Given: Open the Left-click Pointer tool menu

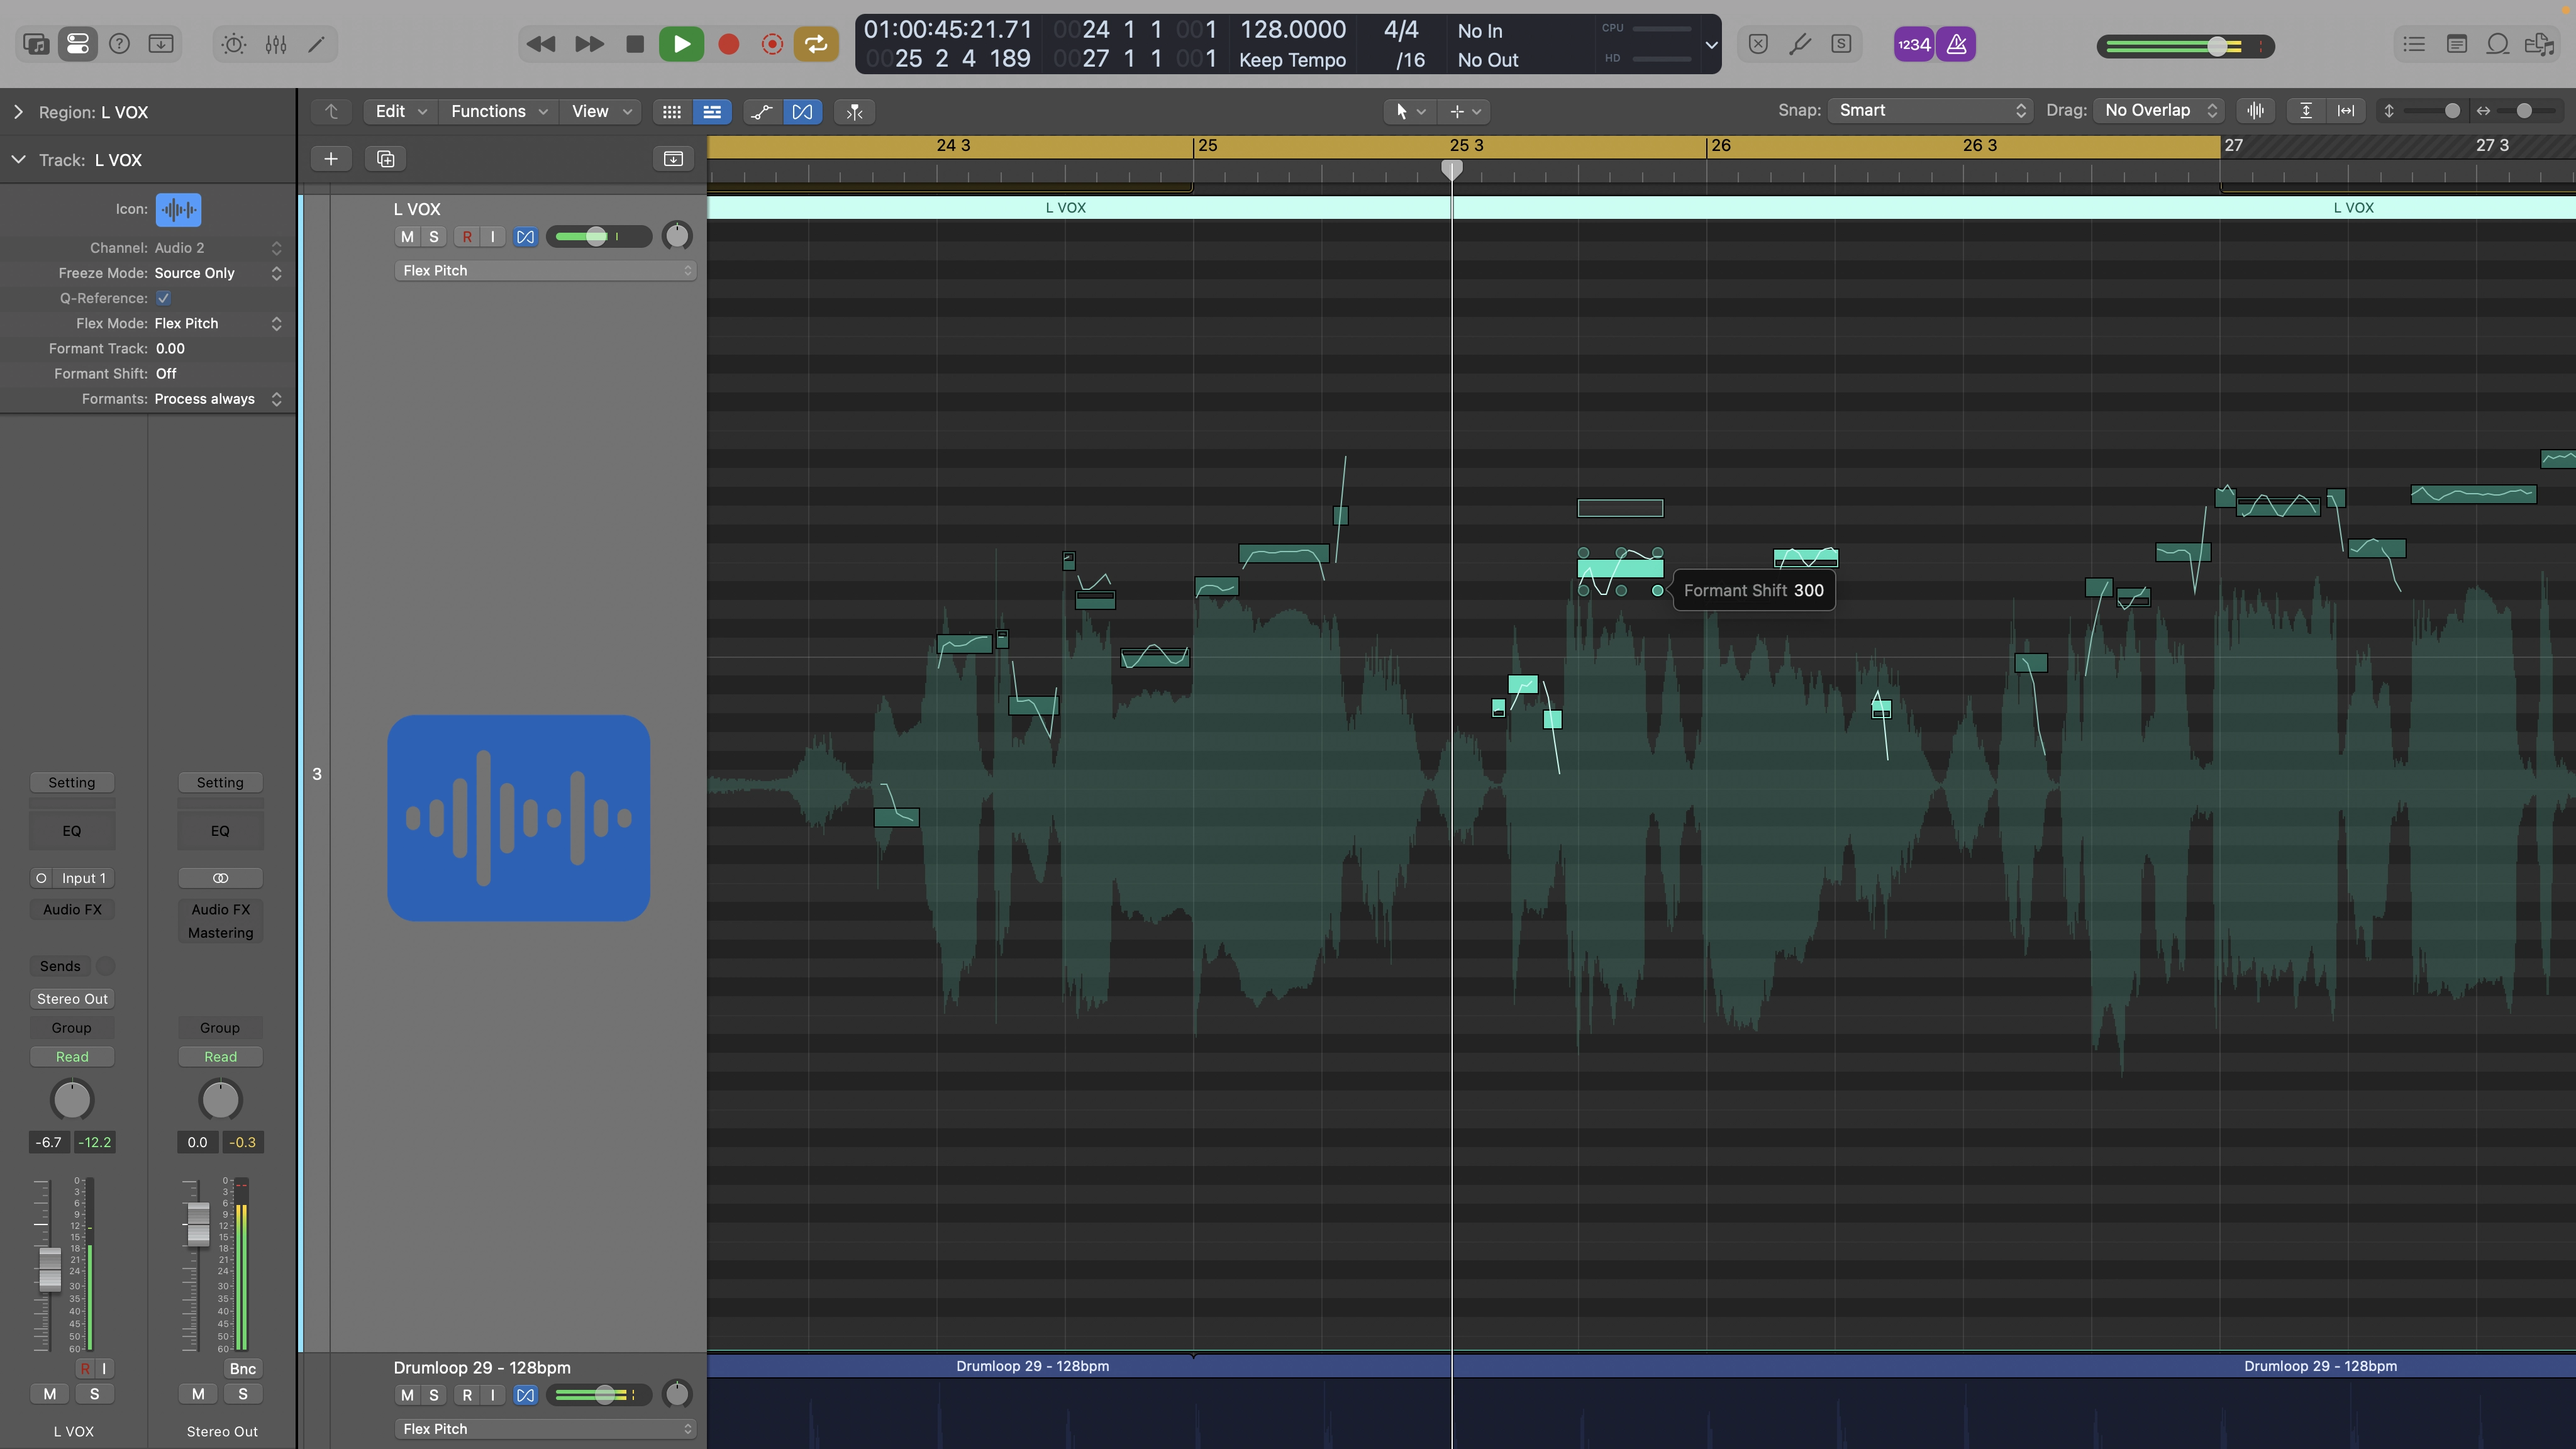Looking at the screenshot, I should tap(1410, 111).
